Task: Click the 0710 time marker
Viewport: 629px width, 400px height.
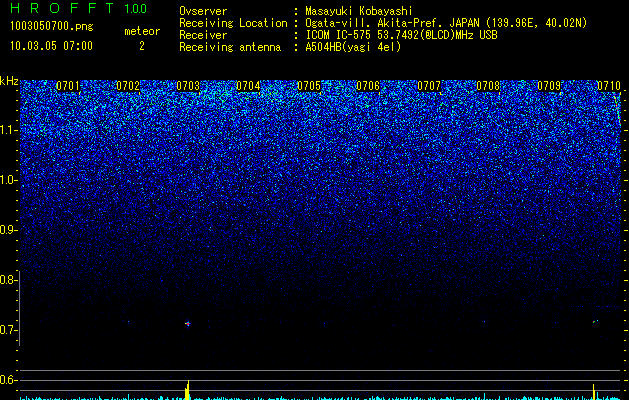Action: coord(609,85)
